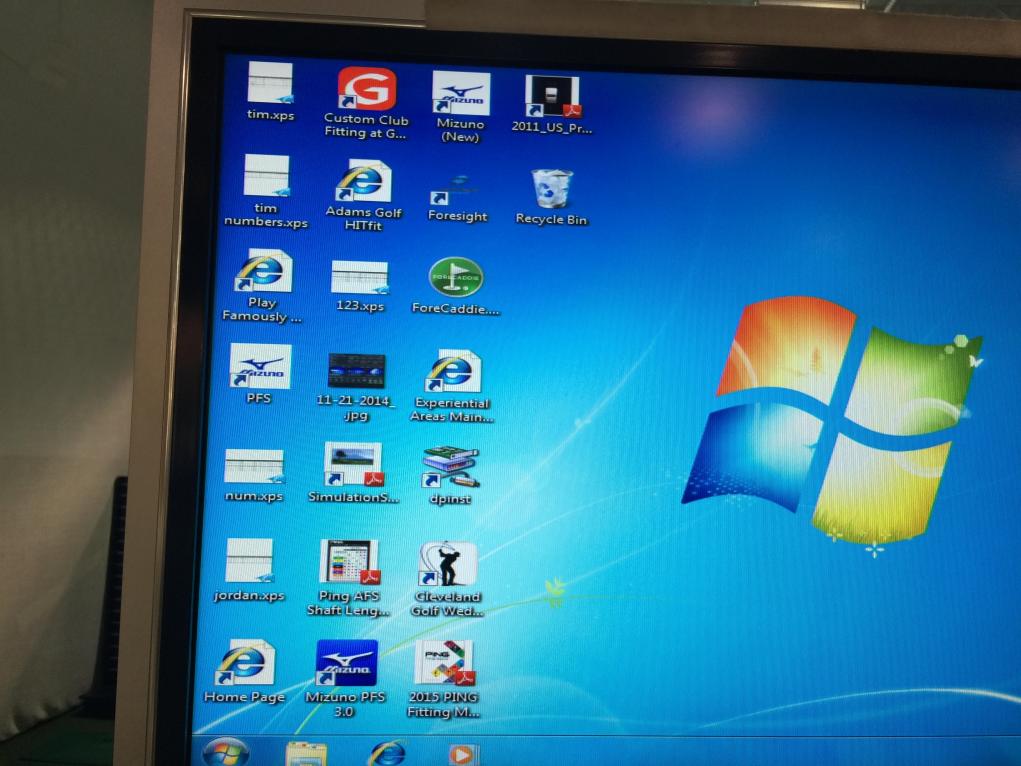Select Ping AFS Shaft Length PDF
The image size is (1021, 766).
tap(350, 561)
